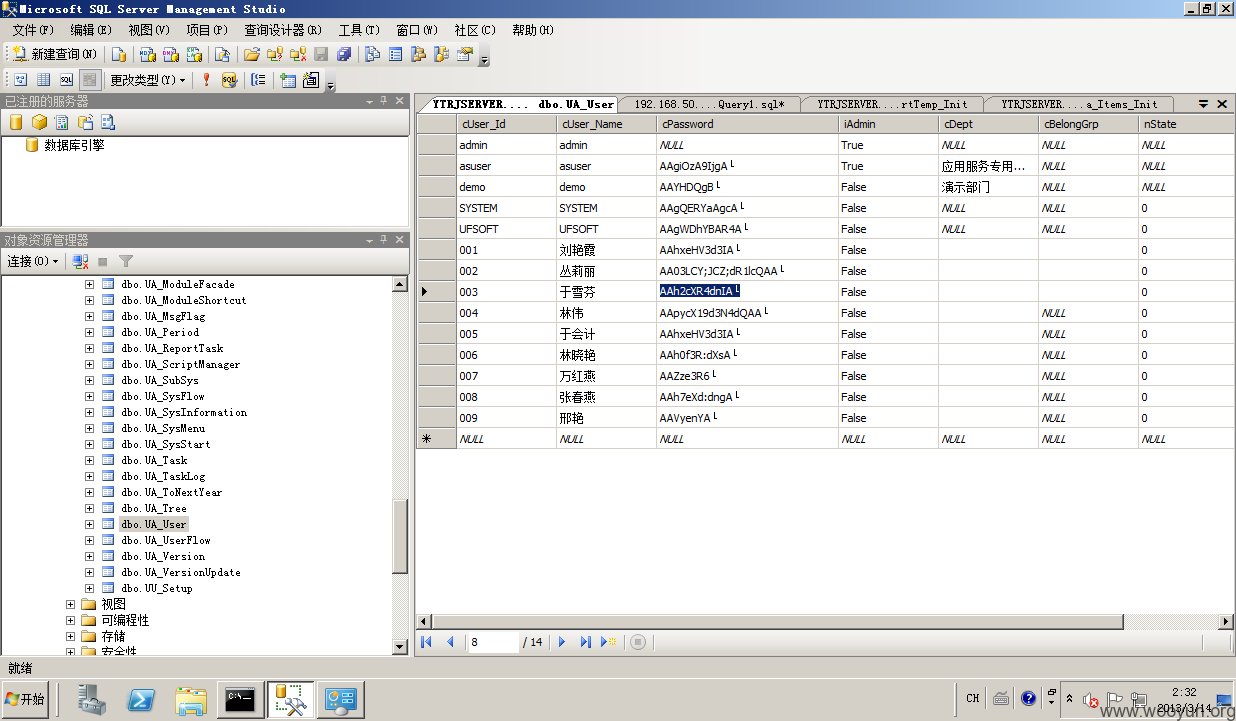Go to last record navigation button
Viewport: 1236px width, 721px height.
(585, 642)
